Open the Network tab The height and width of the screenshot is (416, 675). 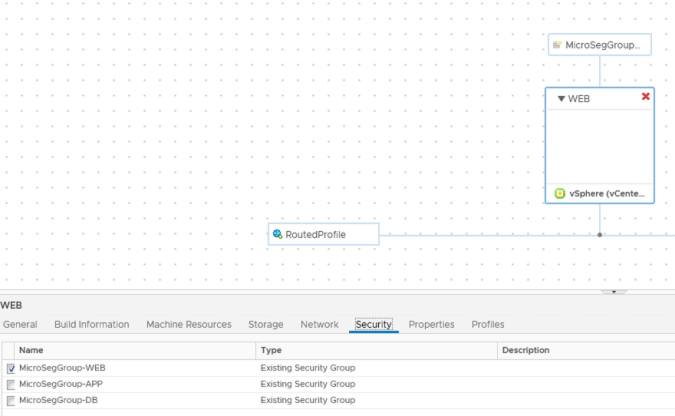click(319, 324)
